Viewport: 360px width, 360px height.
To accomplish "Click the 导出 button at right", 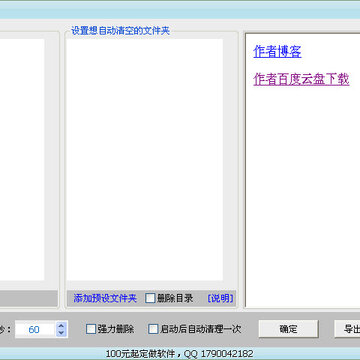I will 347,329.
